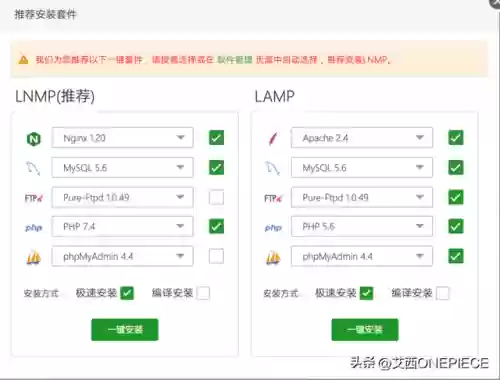500x380 pixels.
Task: Toggle 极速安装 checkbox in LNMP panel
Action: click(x=127, y=293)
